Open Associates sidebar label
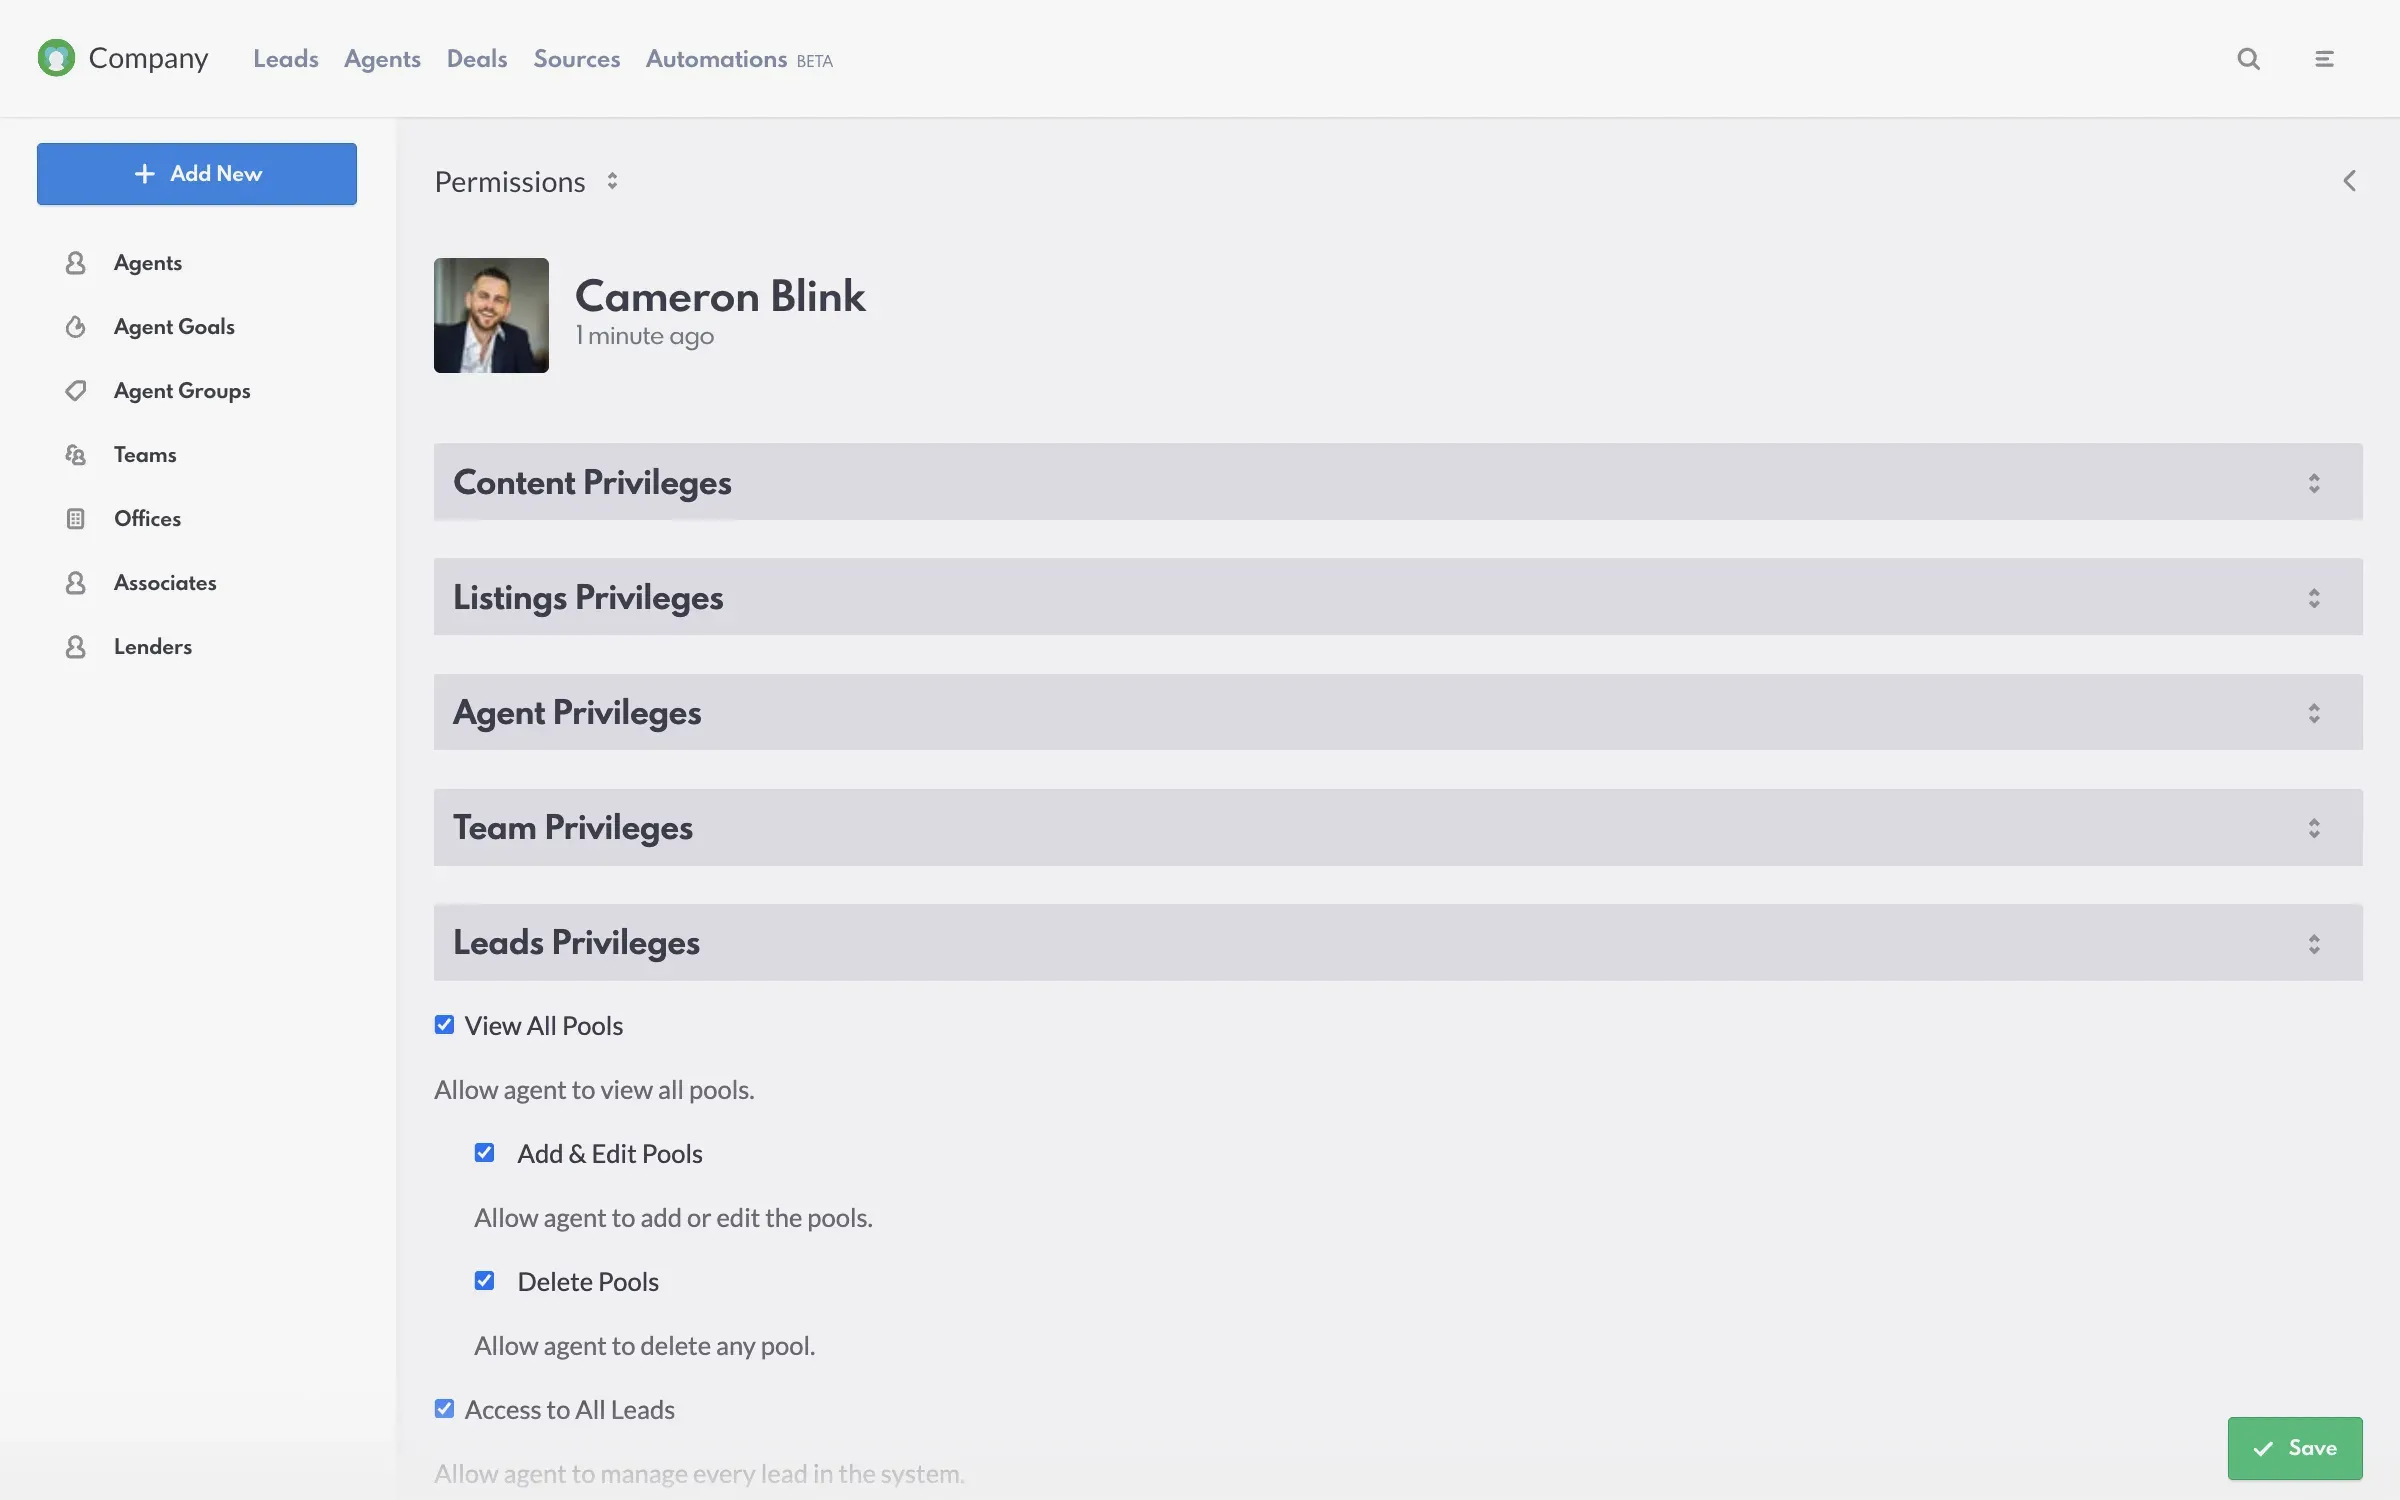 pos(165,583)
